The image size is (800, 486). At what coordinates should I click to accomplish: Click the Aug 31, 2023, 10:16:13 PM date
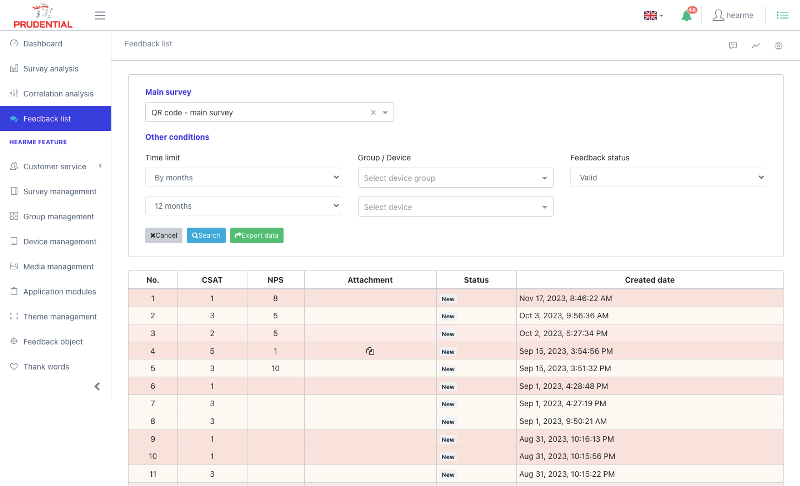point(566,439)
